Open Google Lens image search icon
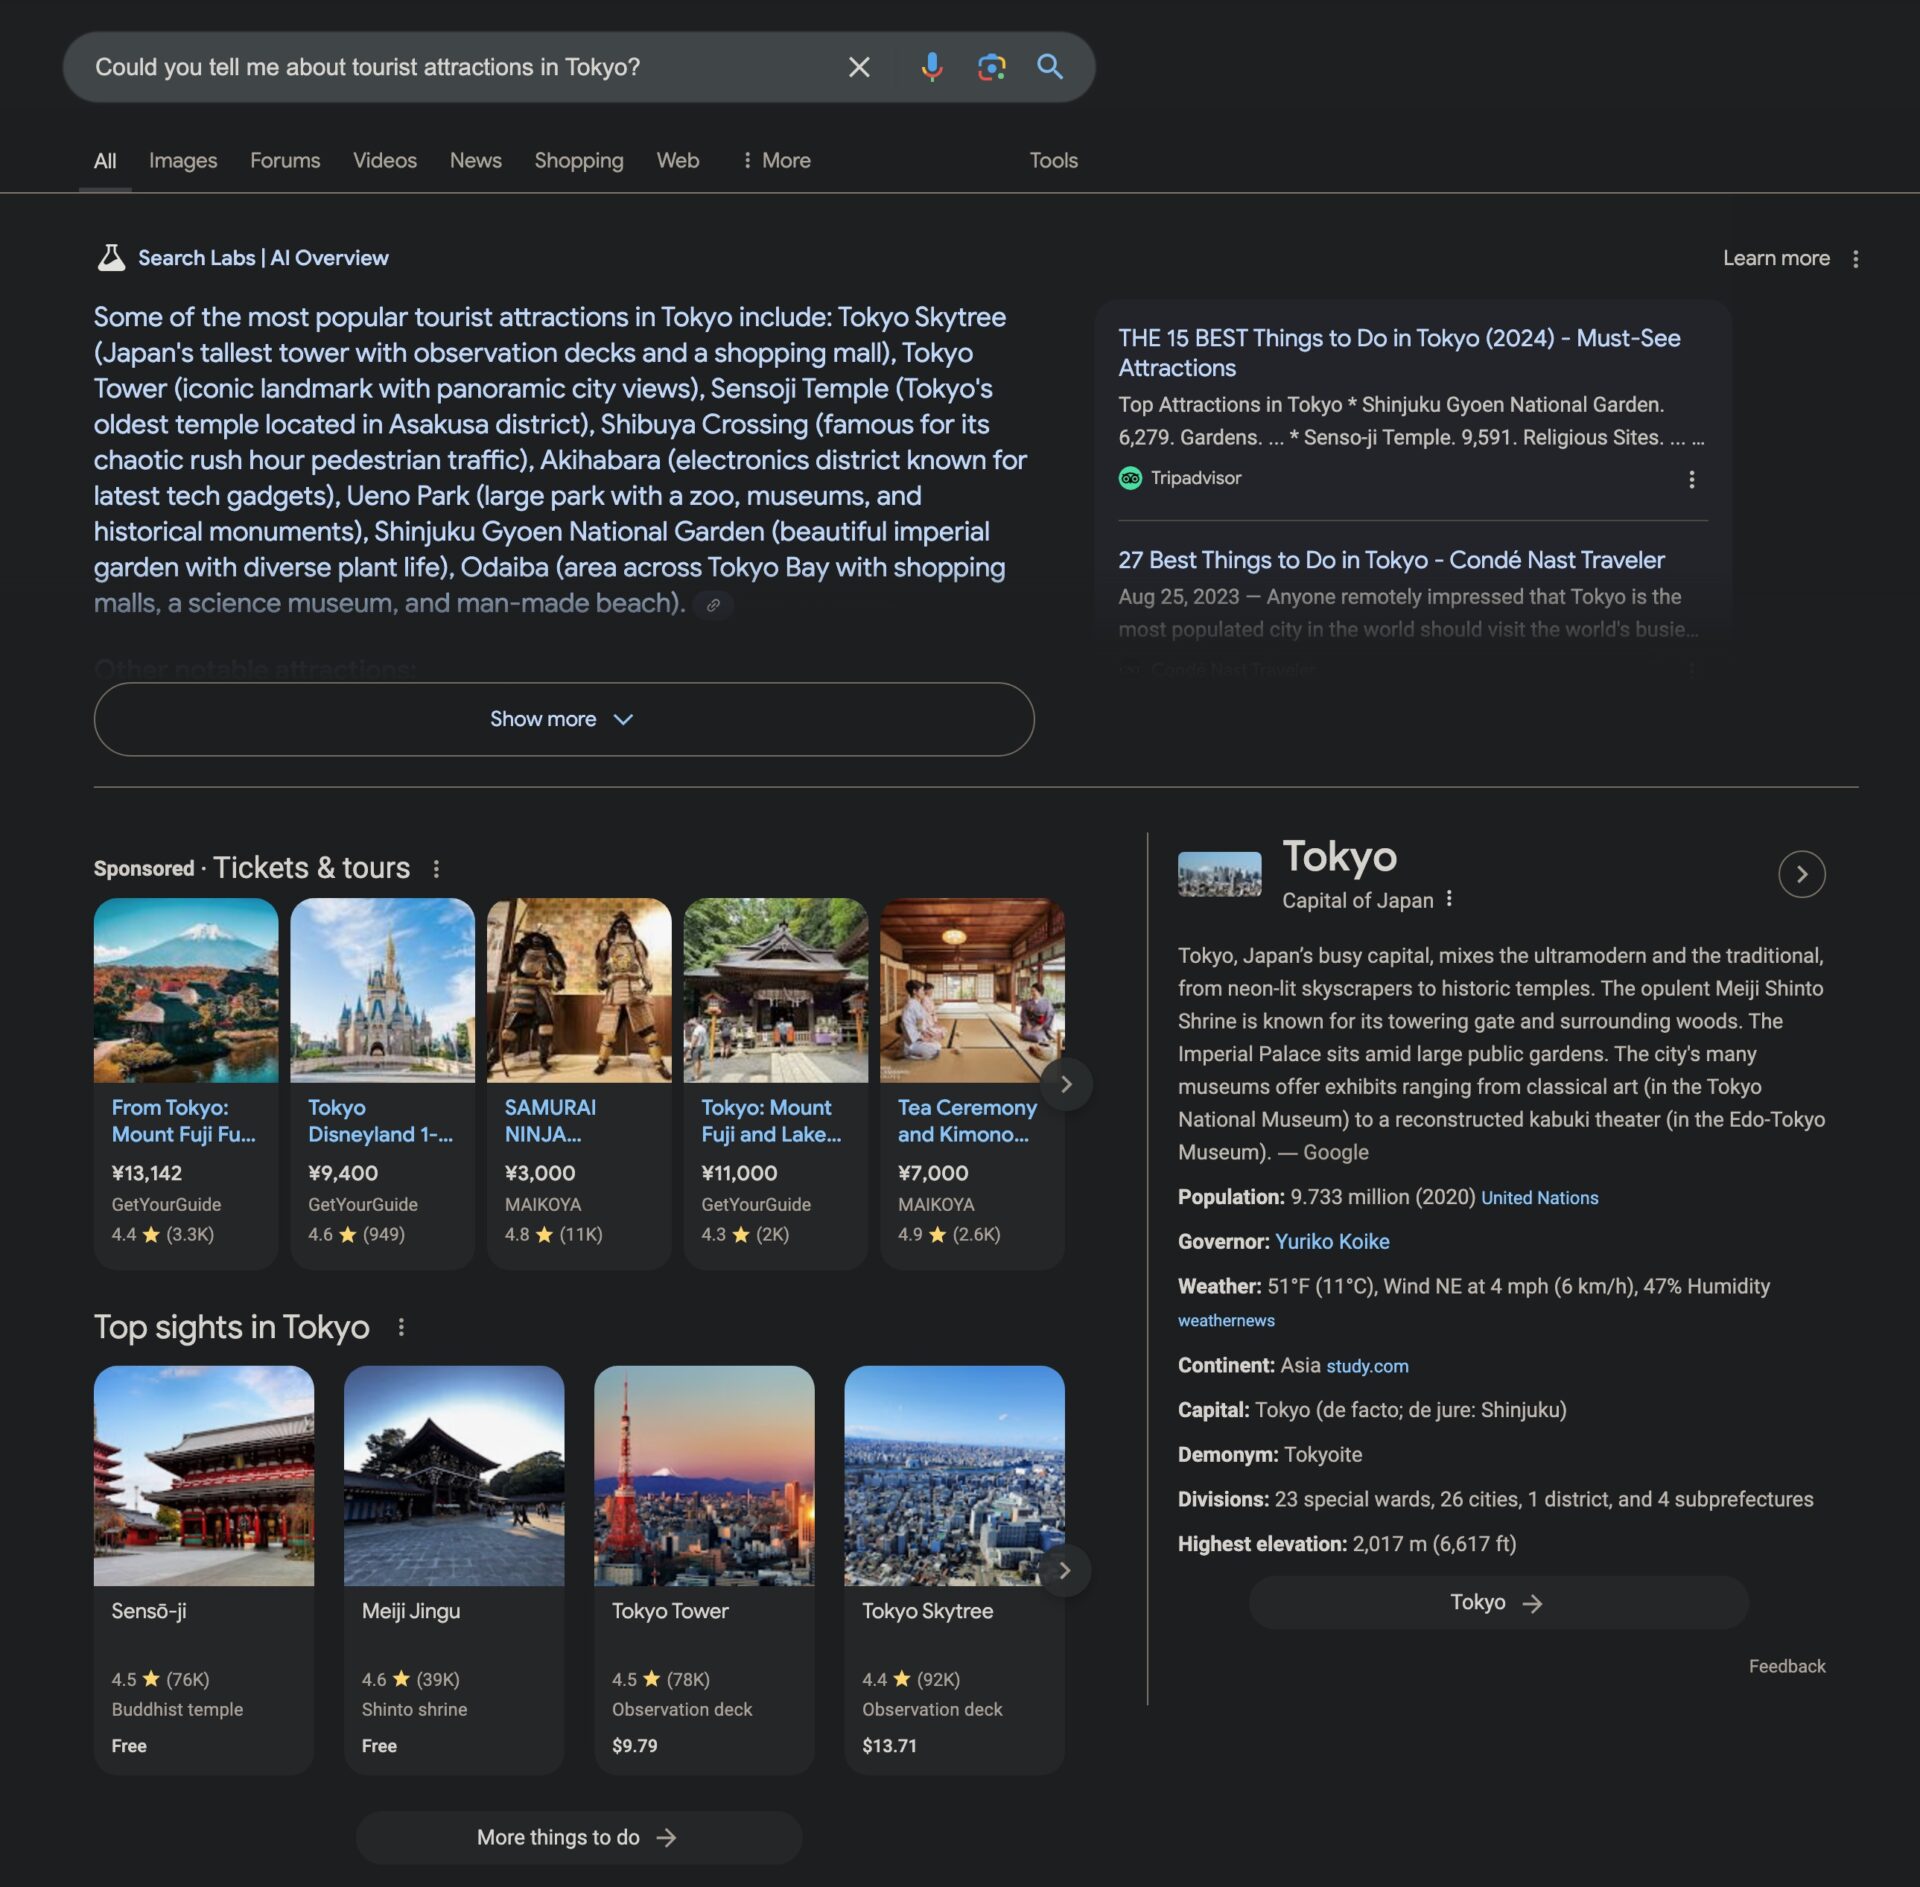 pos(991,67)
